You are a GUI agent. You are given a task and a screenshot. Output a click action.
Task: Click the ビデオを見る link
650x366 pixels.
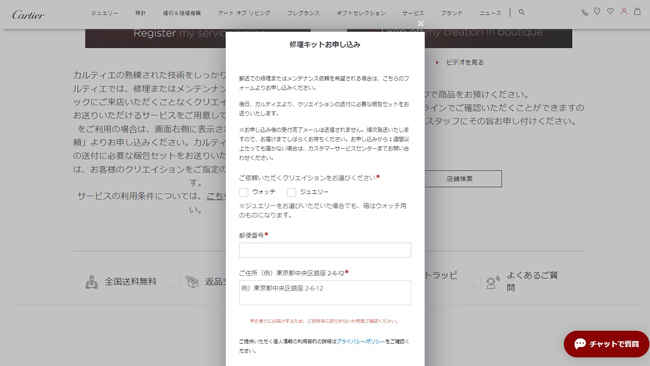click(465, 63)
